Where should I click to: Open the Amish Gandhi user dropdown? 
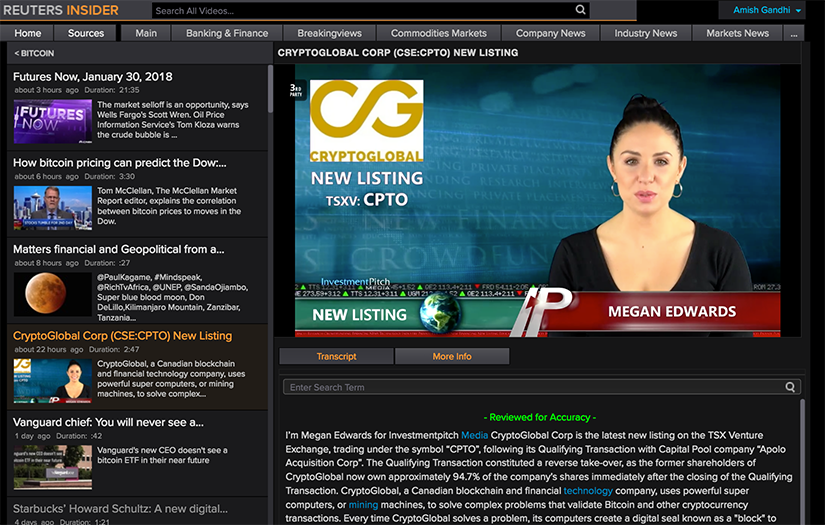767,10
